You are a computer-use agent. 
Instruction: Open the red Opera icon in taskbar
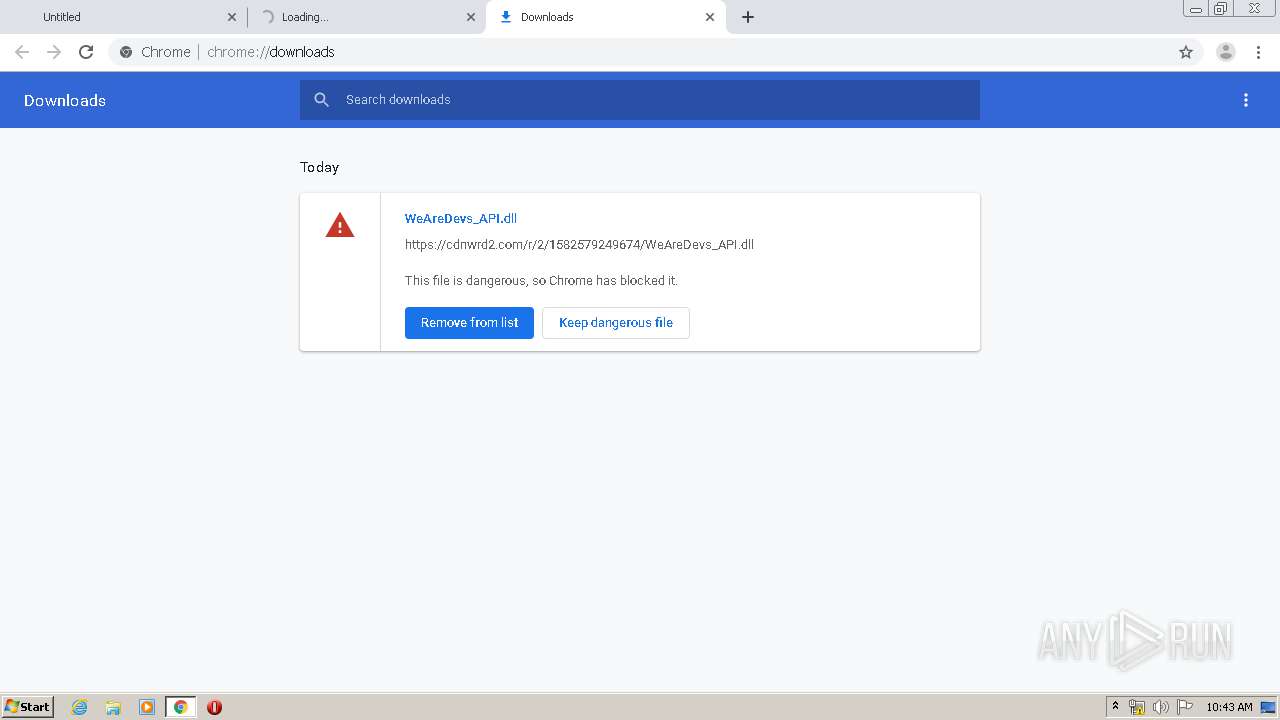pyautogui.click(x=214, y=707)
